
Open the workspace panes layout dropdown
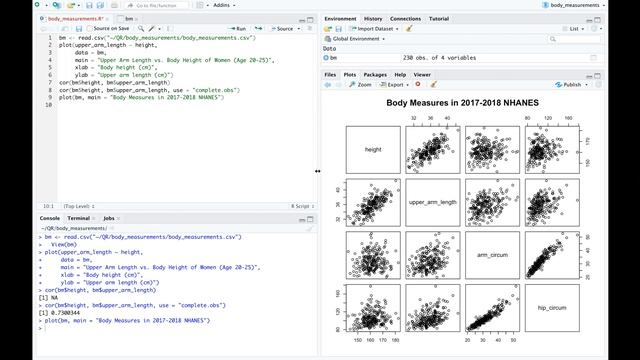[x=202, y=5]
